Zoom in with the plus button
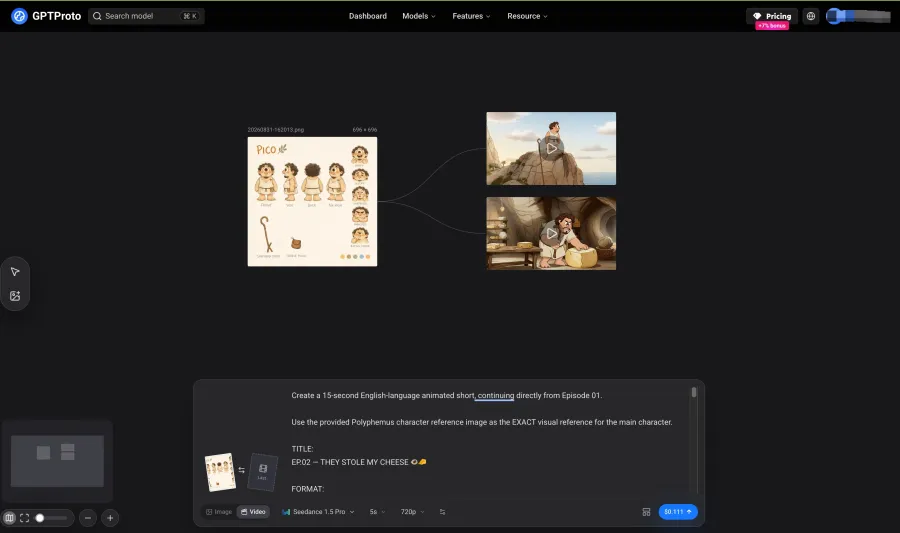 click(x=110, y=518)
